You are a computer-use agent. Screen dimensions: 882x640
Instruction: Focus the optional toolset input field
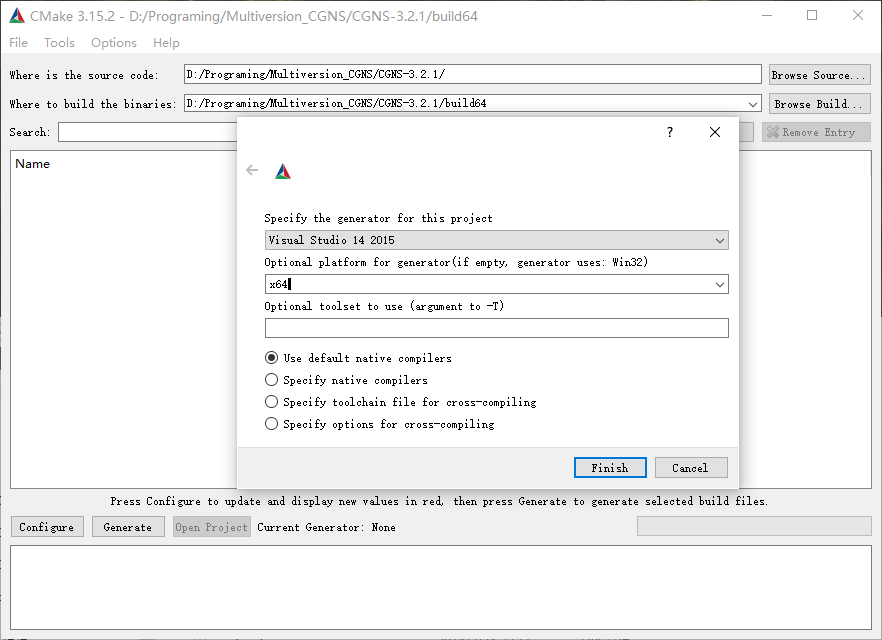[497, 328]
